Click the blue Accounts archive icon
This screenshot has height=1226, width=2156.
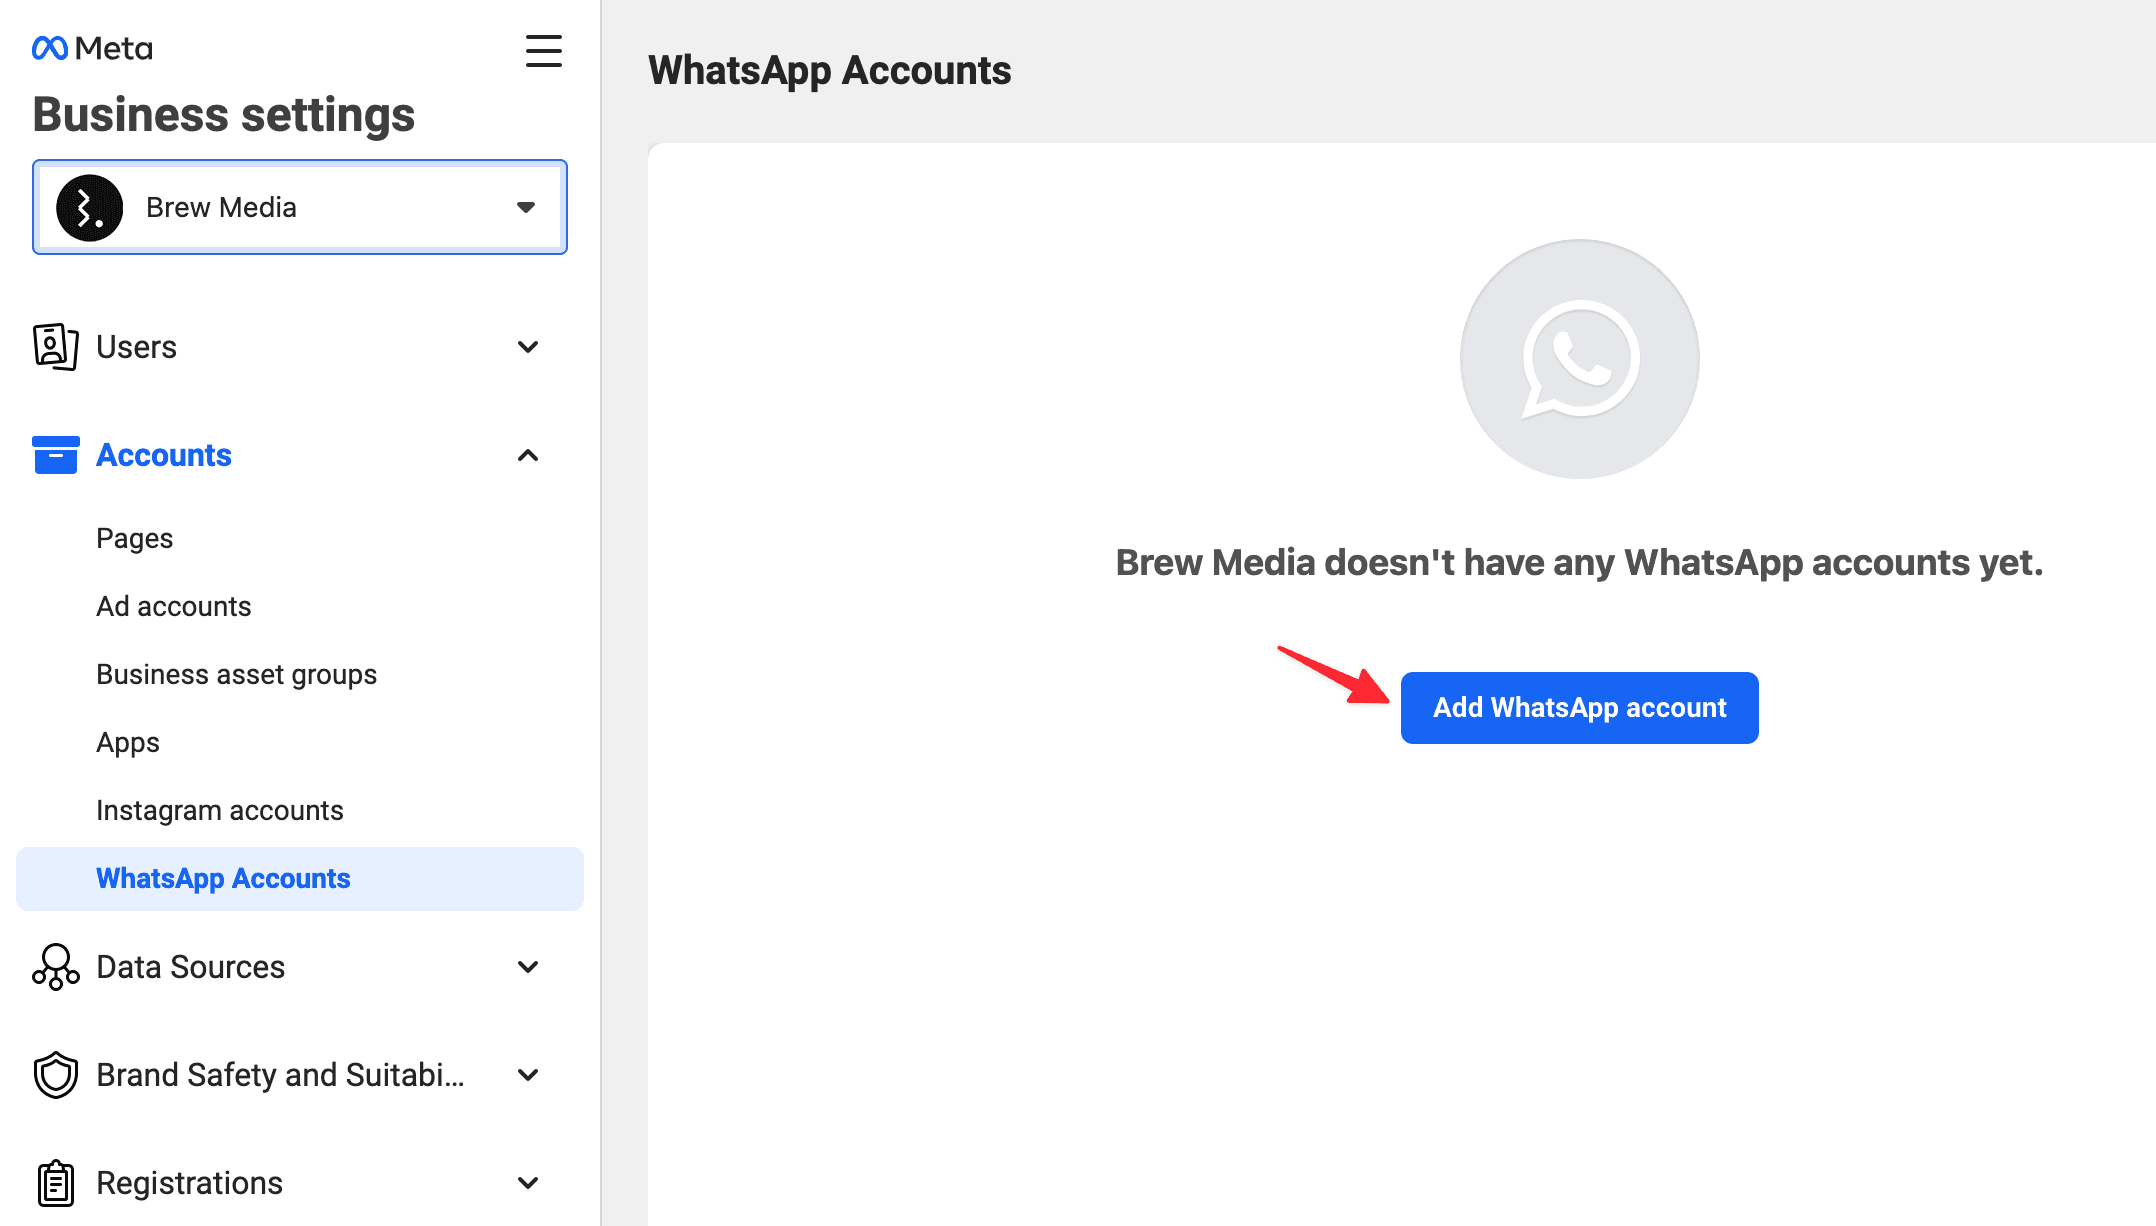point(55,455)
